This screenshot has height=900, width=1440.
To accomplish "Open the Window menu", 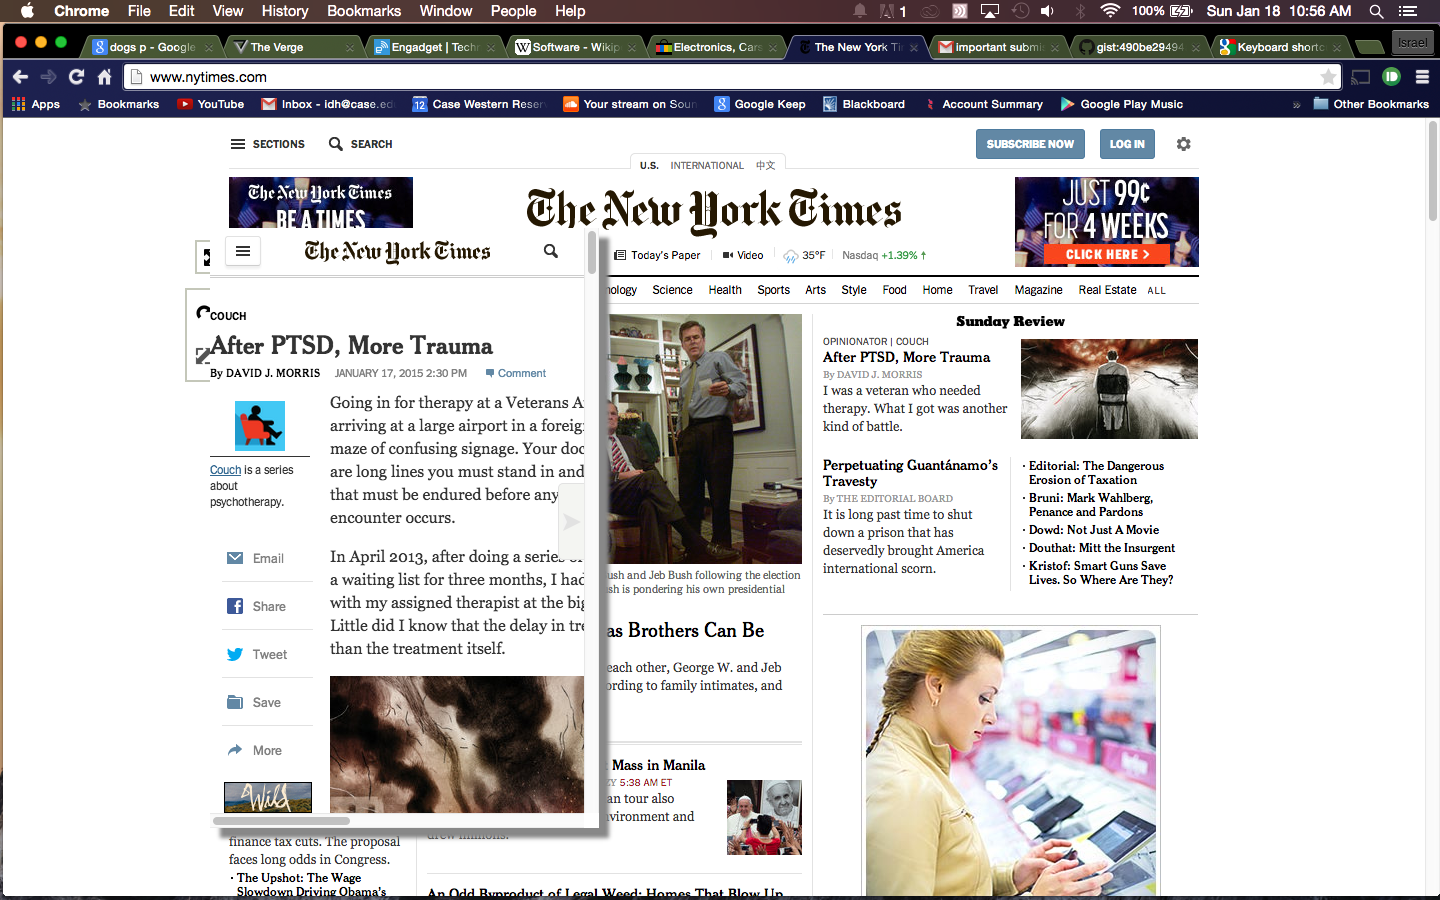I will (446, 11).
